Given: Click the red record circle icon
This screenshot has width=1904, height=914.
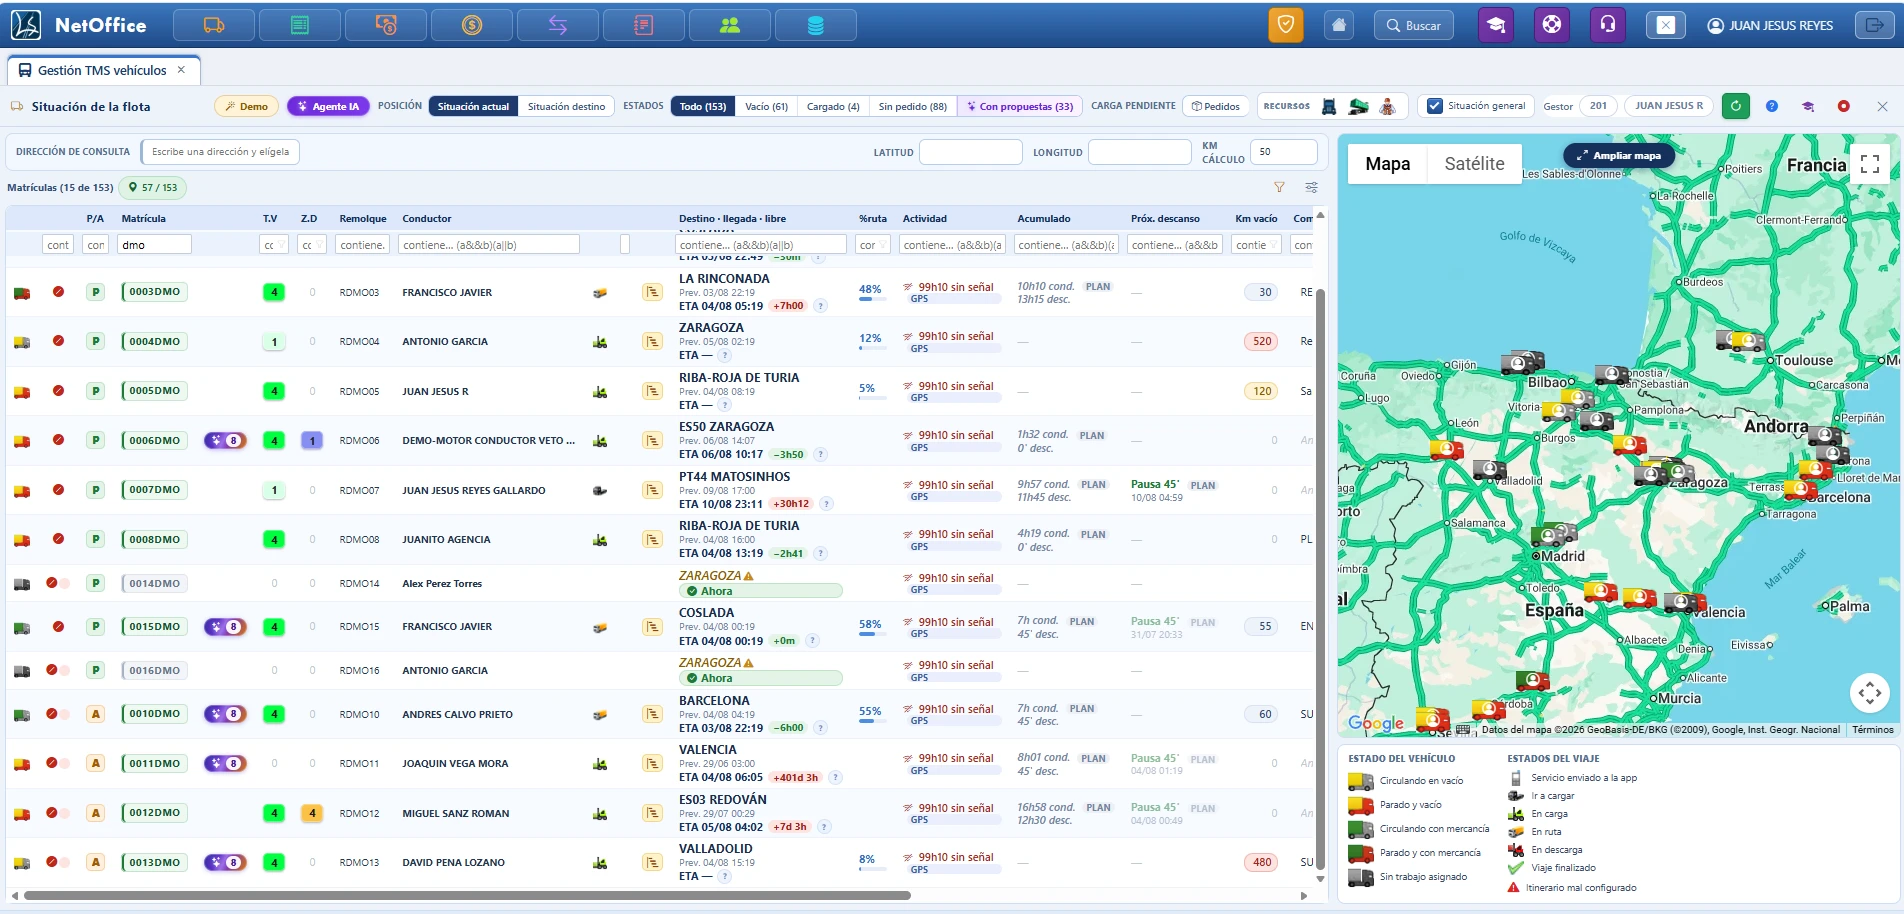Looking at the screenshot, I should click(1844, 106).
